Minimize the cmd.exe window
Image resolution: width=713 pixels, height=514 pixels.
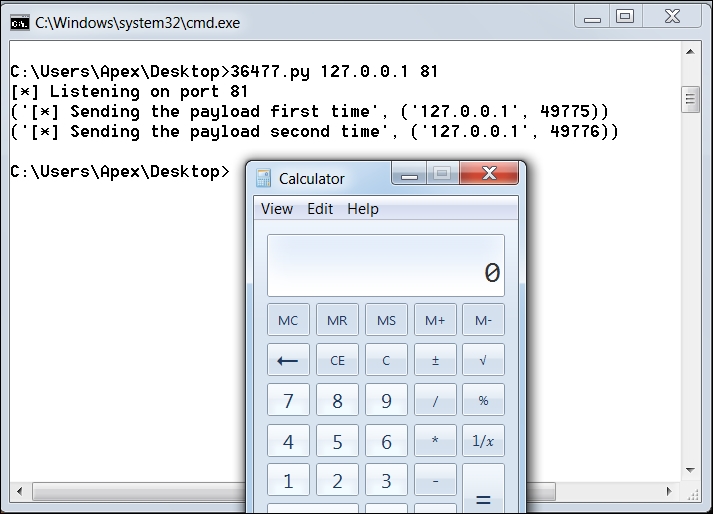pyautogui.click(x=592, y=17)
